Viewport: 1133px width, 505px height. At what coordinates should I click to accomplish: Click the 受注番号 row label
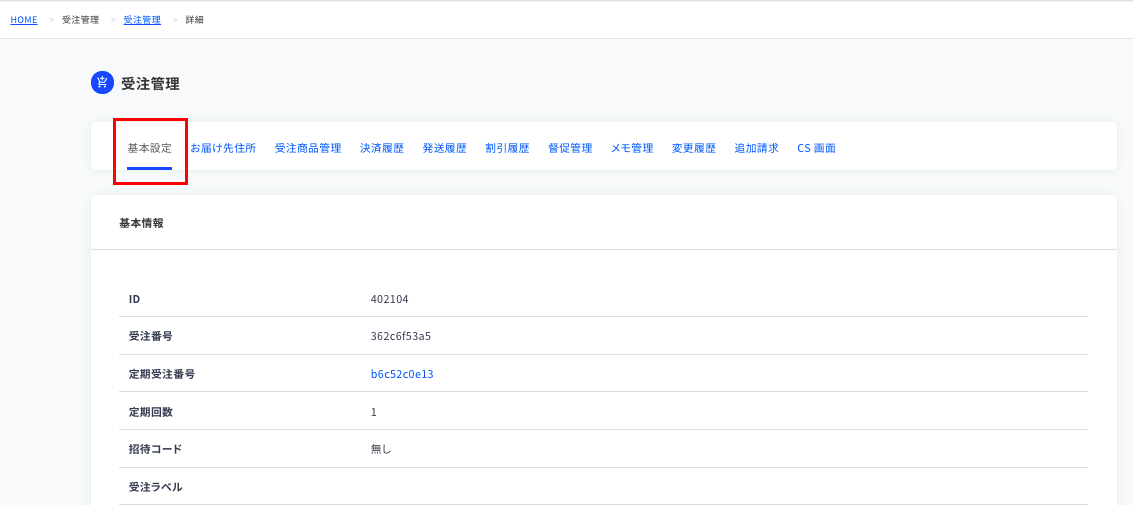(x=150, y=337)
